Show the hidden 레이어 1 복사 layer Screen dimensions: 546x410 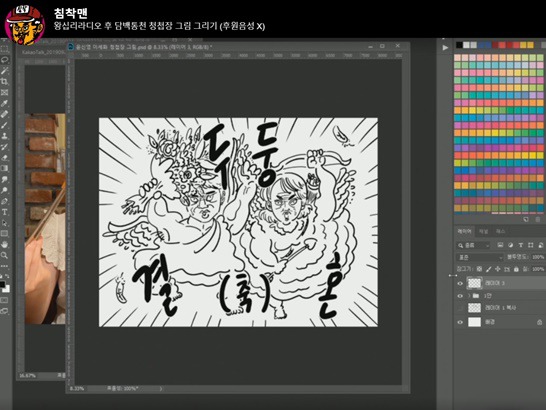tap(460, 308)
